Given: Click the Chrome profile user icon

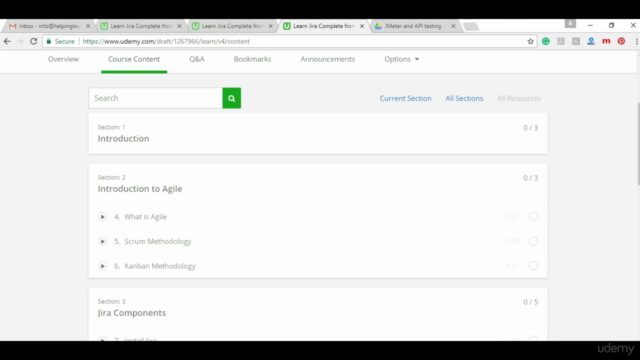Looking at the screenshot, I should coord(570,24).
